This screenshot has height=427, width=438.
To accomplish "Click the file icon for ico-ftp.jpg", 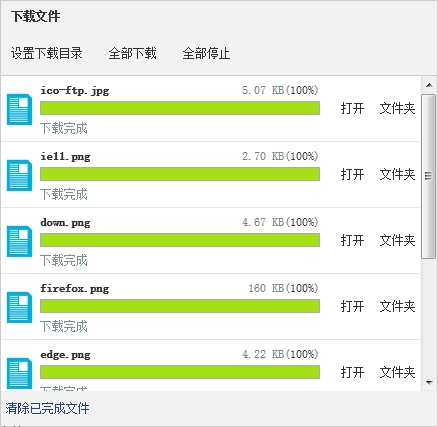I will tap(19, 109).
